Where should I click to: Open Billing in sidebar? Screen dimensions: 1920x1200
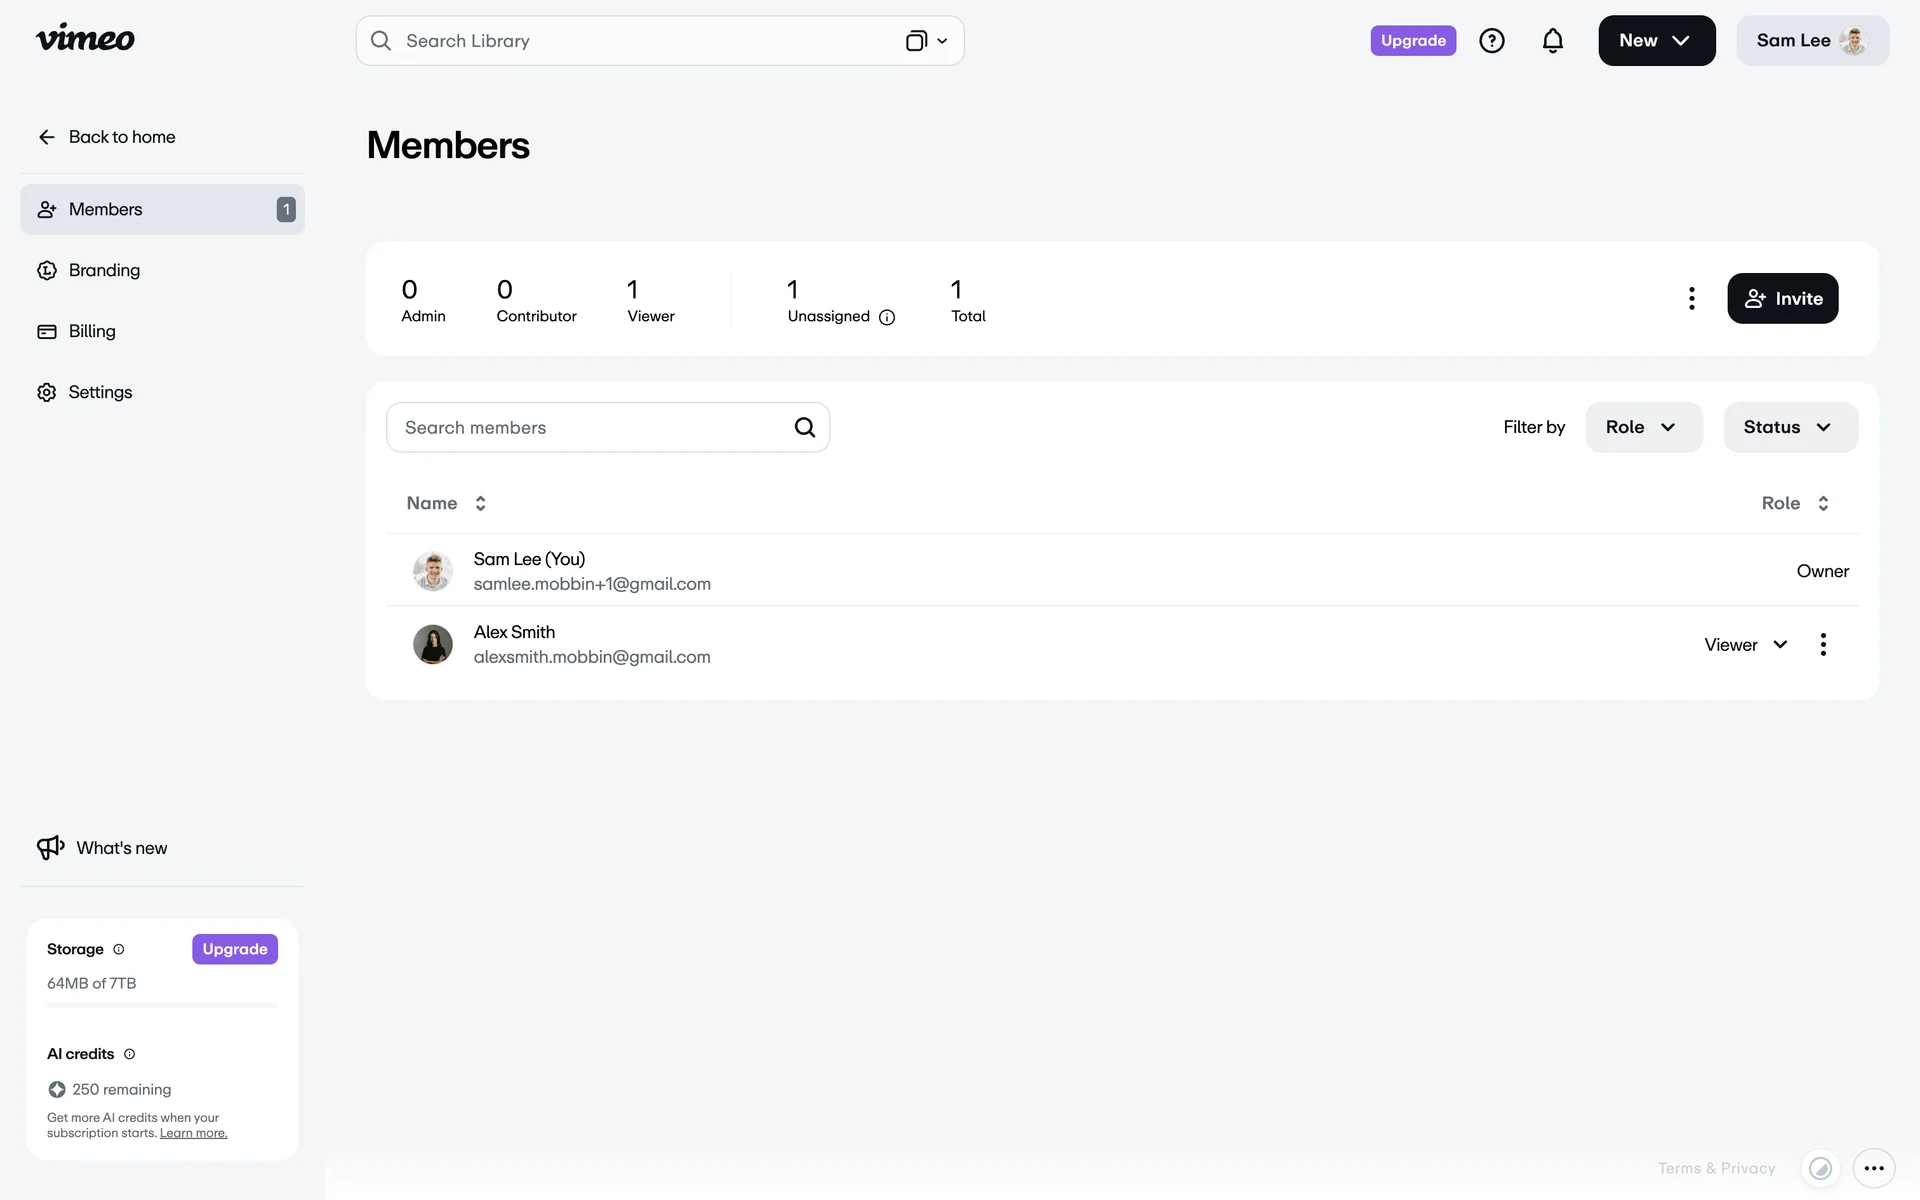[92, 331]
